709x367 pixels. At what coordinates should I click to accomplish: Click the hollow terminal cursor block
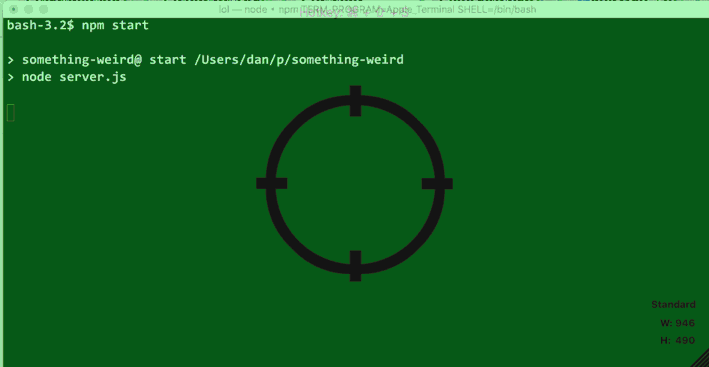11,113
